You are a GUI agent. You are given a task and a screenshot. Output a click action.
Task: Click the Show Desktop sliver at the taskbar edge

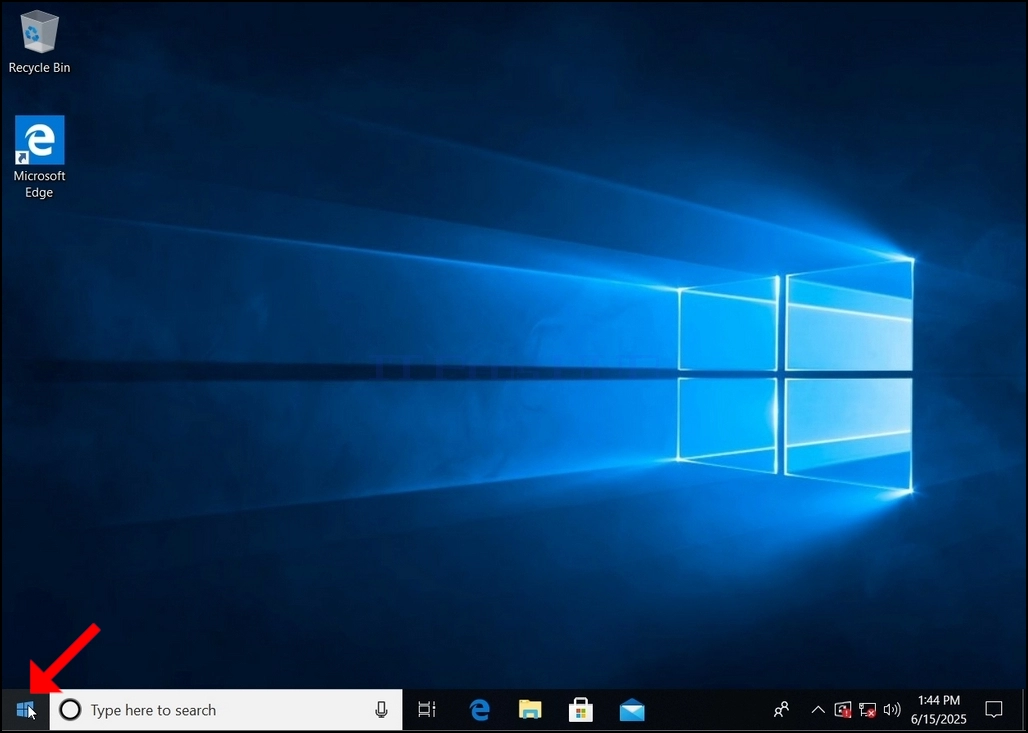pos(1023,709)
